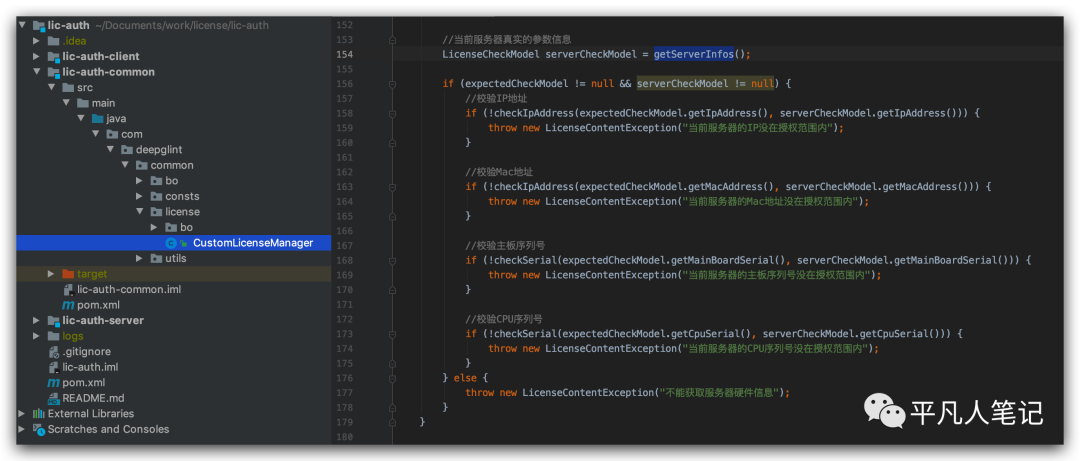Viewport: 1080px width, 461px height.
Task: Click the README.md markdown file icon
Action: click(x=53, y=398)
